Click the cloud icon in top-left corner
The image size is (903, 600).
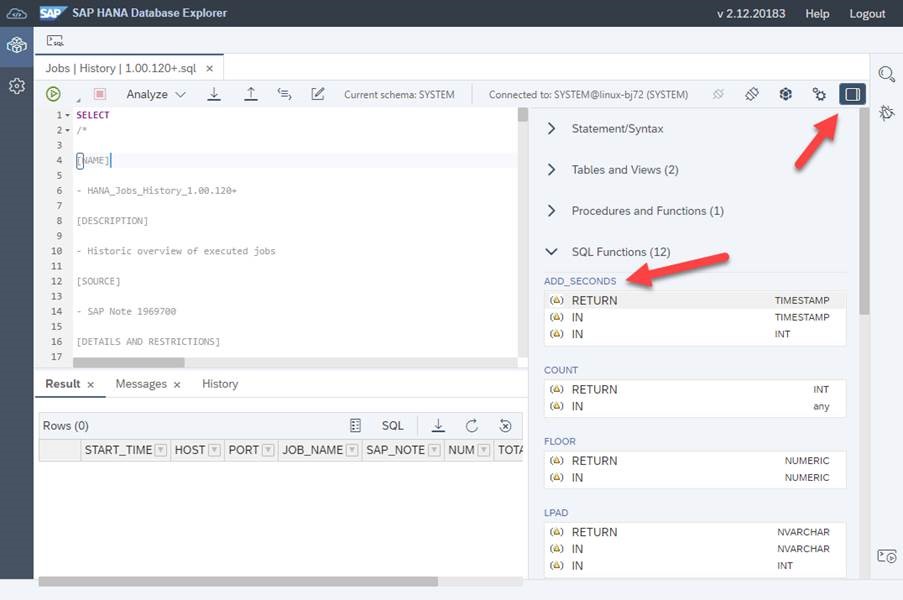[x=17, y=13]
